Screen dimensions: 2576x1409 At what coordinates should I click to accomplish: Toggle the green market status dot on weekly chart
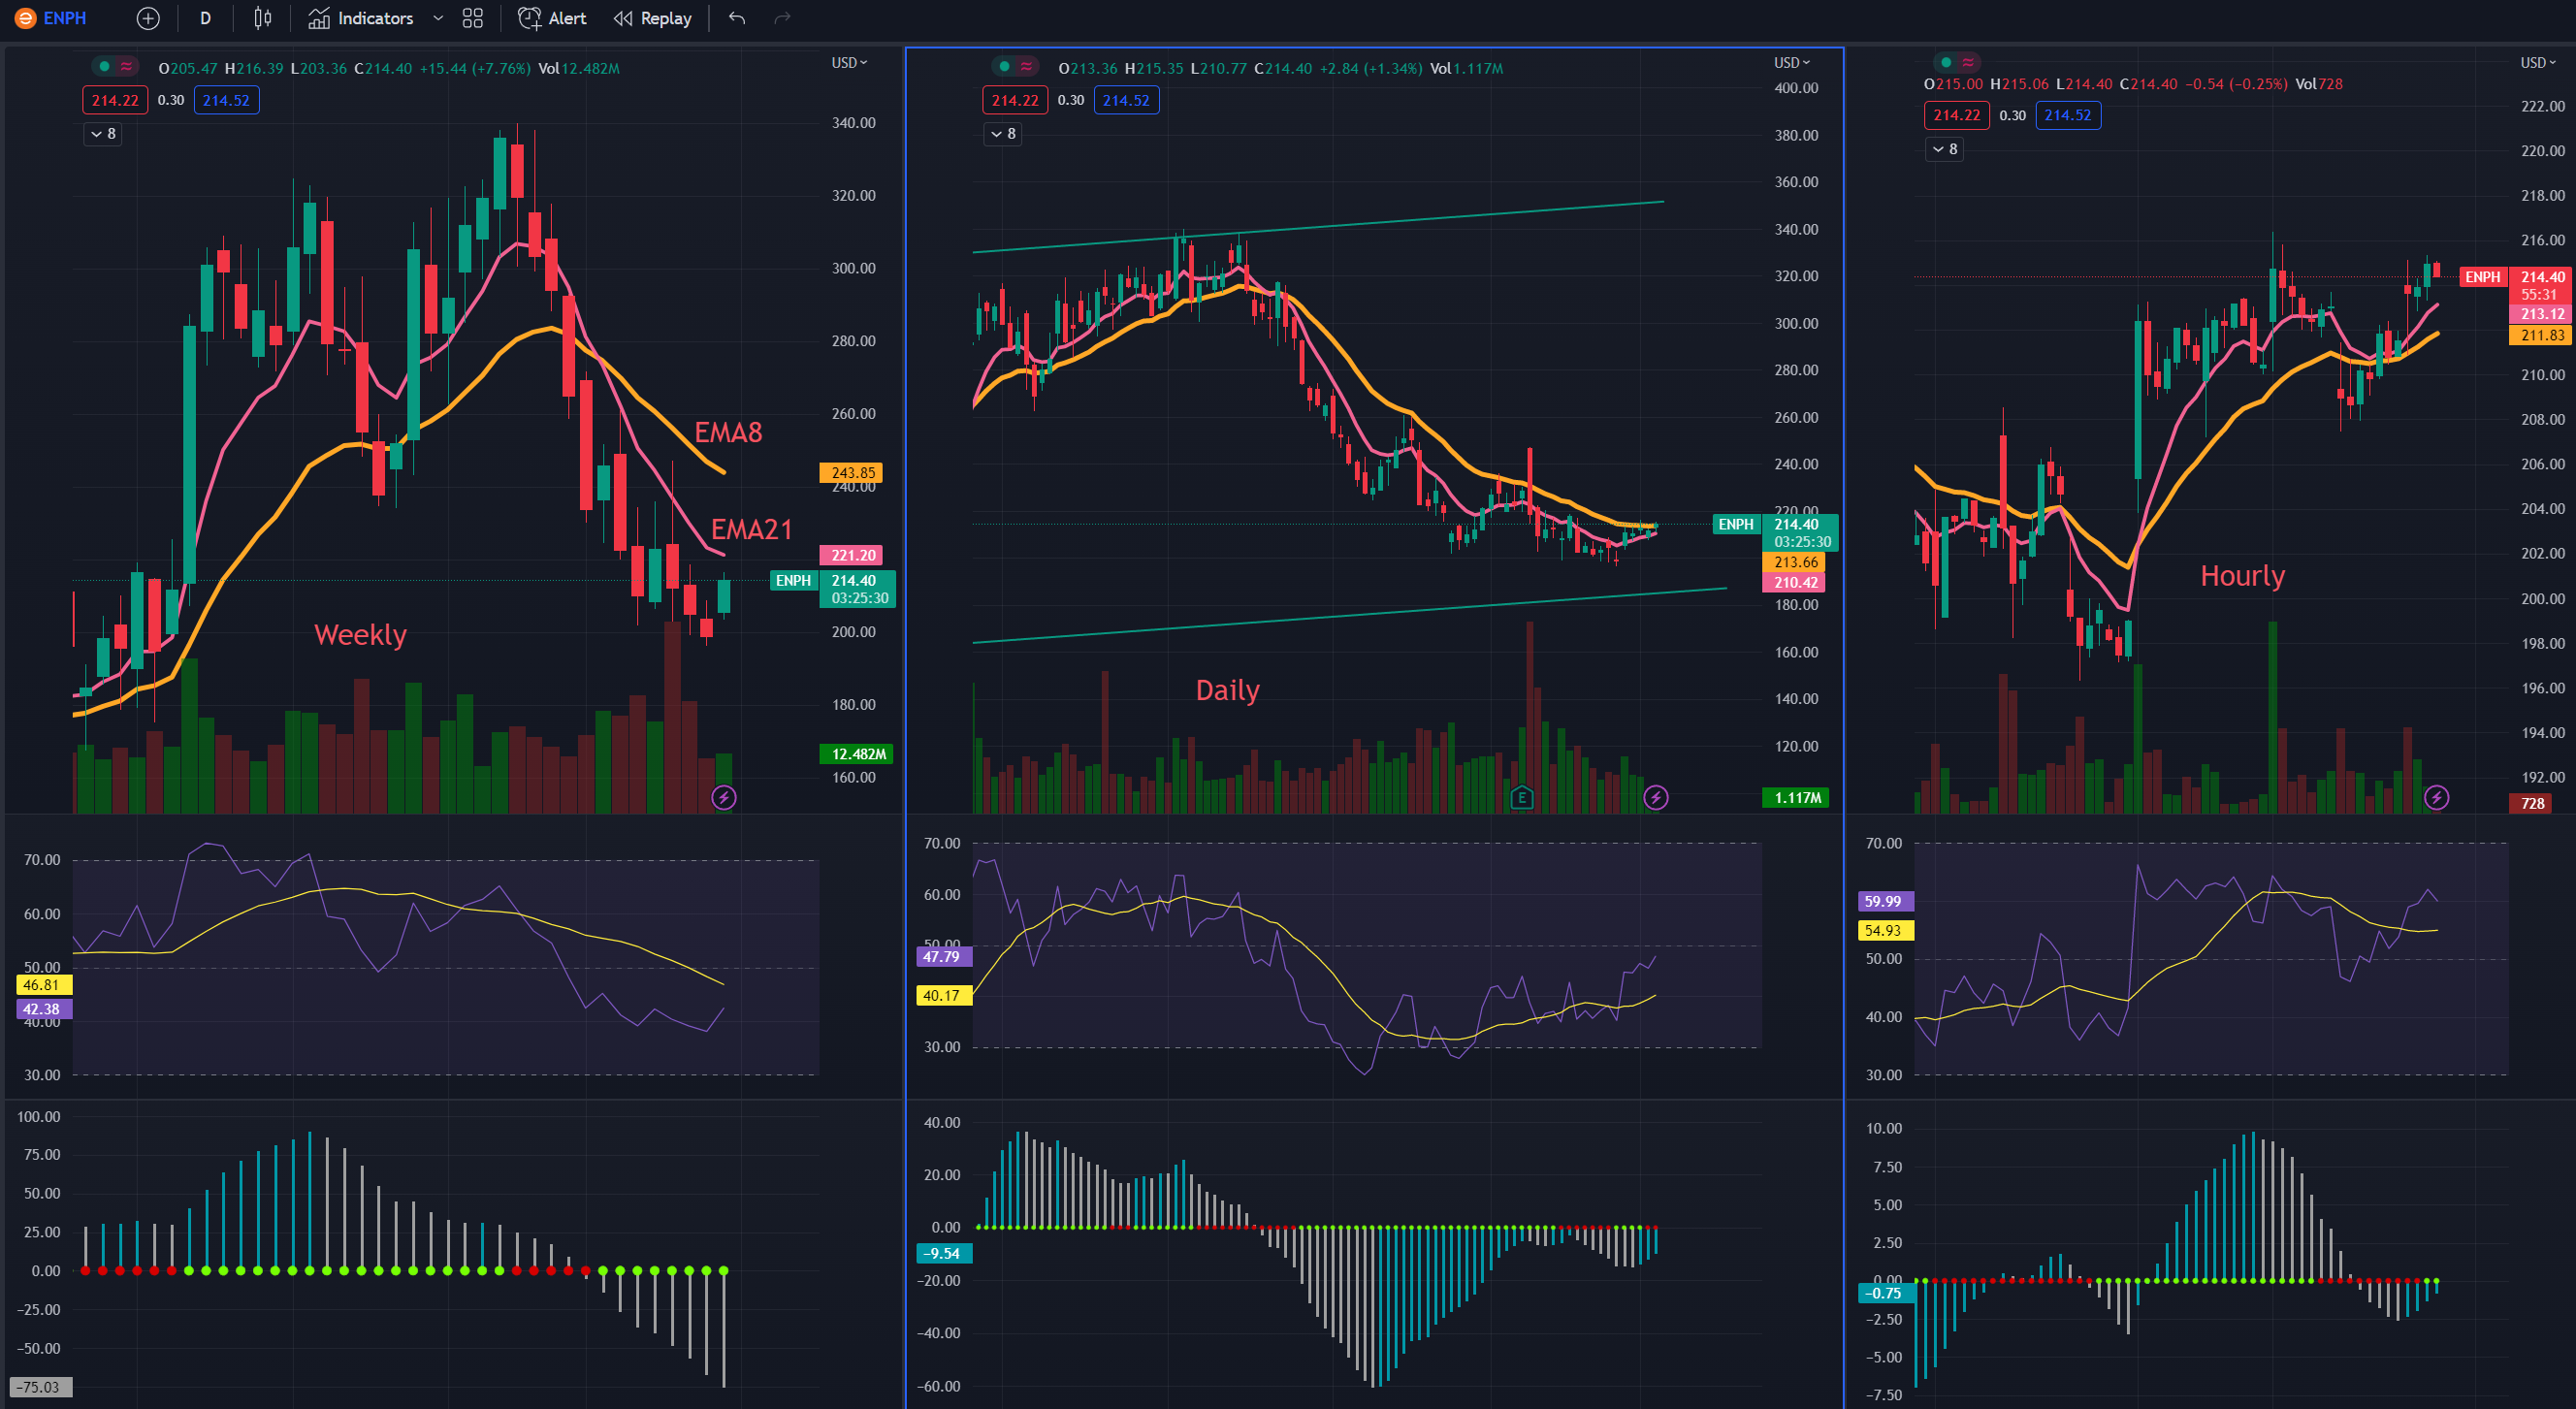104,67
